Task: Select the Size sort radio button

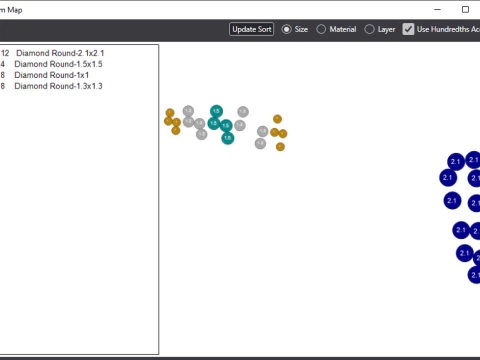Action: 286,29
